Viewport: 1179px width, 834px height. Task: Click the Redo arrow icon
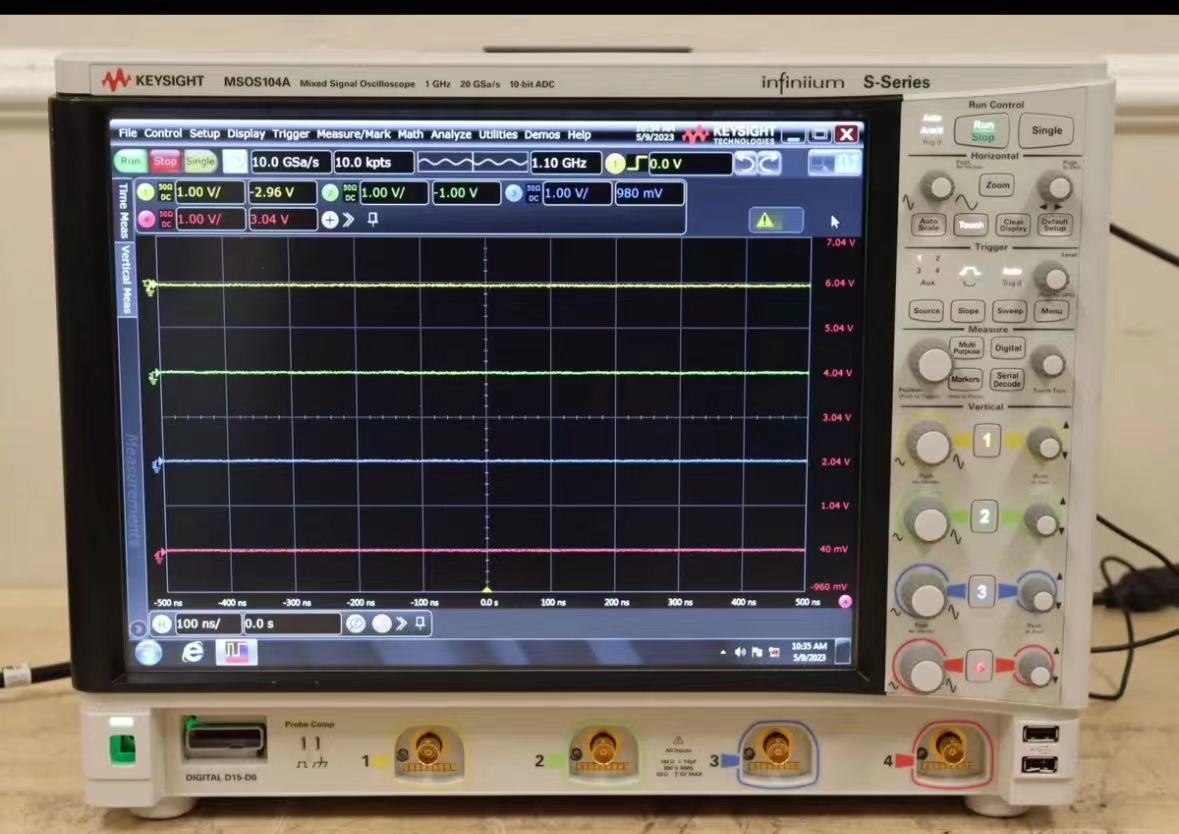tap(770, 164)
